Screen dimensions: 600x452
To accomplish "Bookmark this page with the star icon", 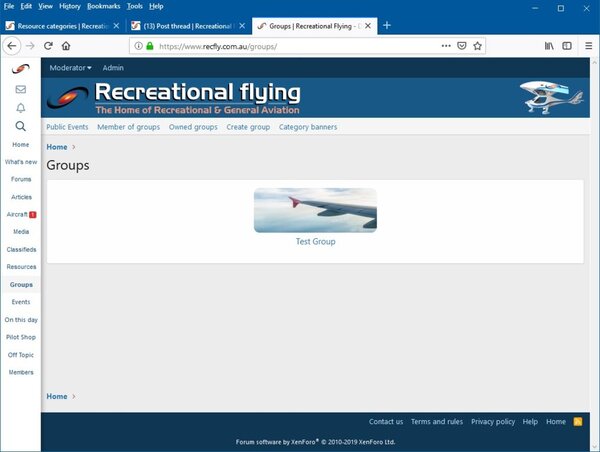I will pyautogui.click(x=478, y=46).
